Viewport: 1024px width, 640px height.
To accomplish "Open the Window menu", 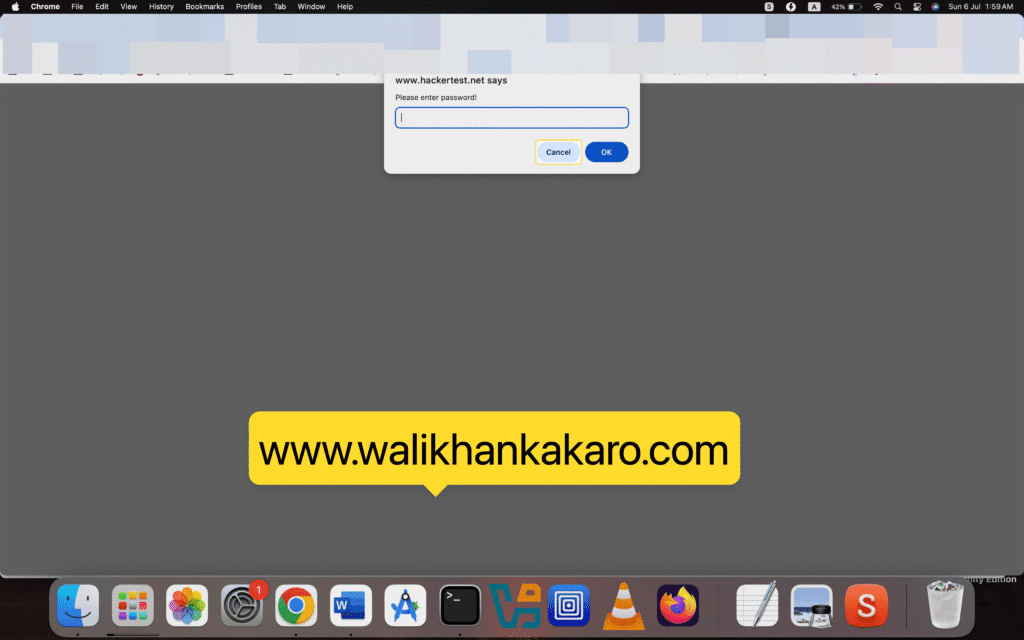I will coord(311,7).
